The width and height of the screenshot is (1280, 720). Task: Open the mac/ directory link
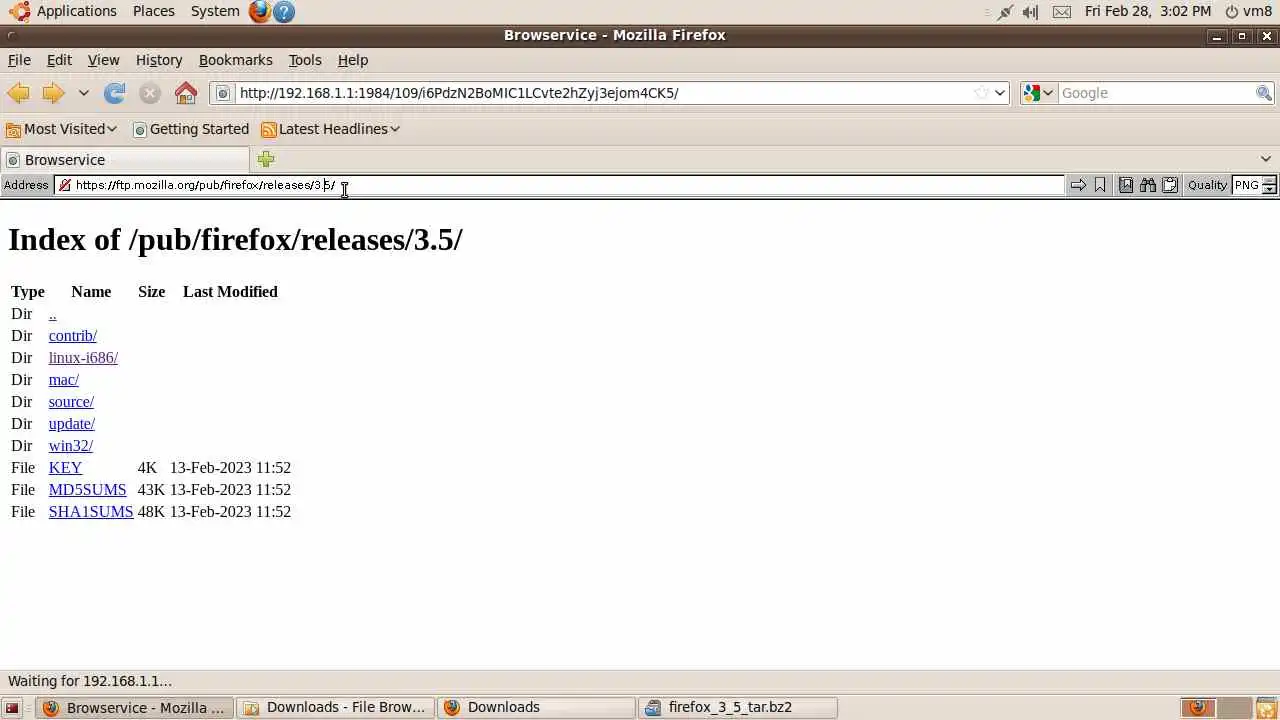coord(64,380)
